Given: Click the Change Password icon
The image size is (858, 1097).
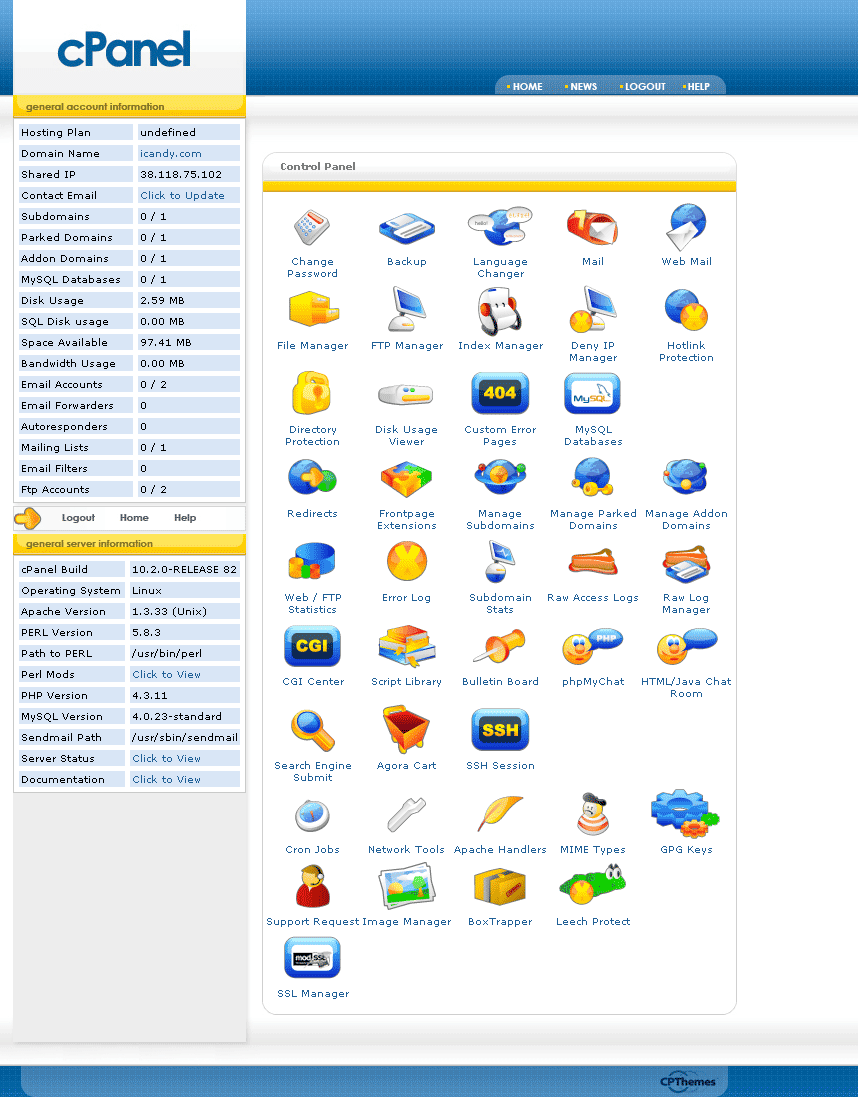Looking at the screenshot, I should 312,228.
